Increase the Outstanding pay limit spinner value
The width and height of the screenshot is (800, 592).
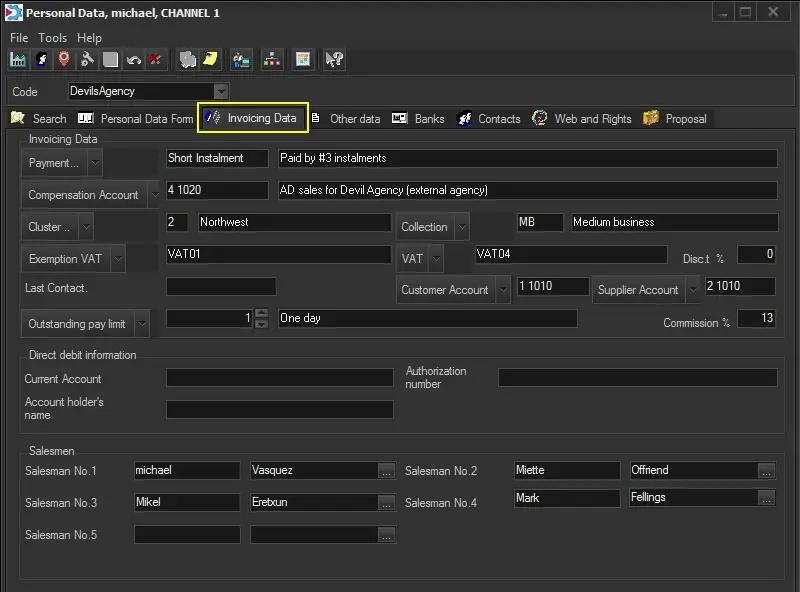pyautogui.click(x=262, y=313)
